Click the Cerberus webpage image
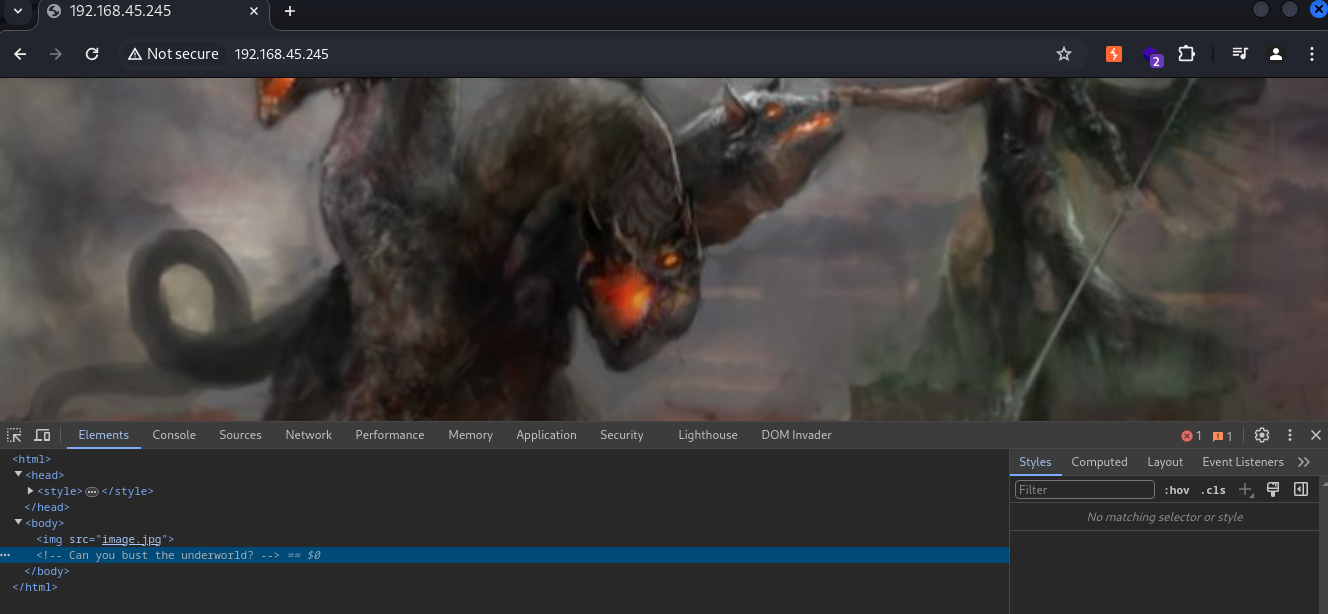 click(x=664, y=249)
